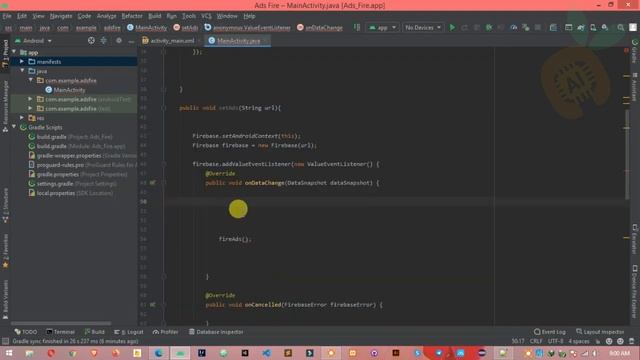Open the VCS menu
Image resolution: width=640 pixels, height=360 pixels.
click(x=206, y=16)
